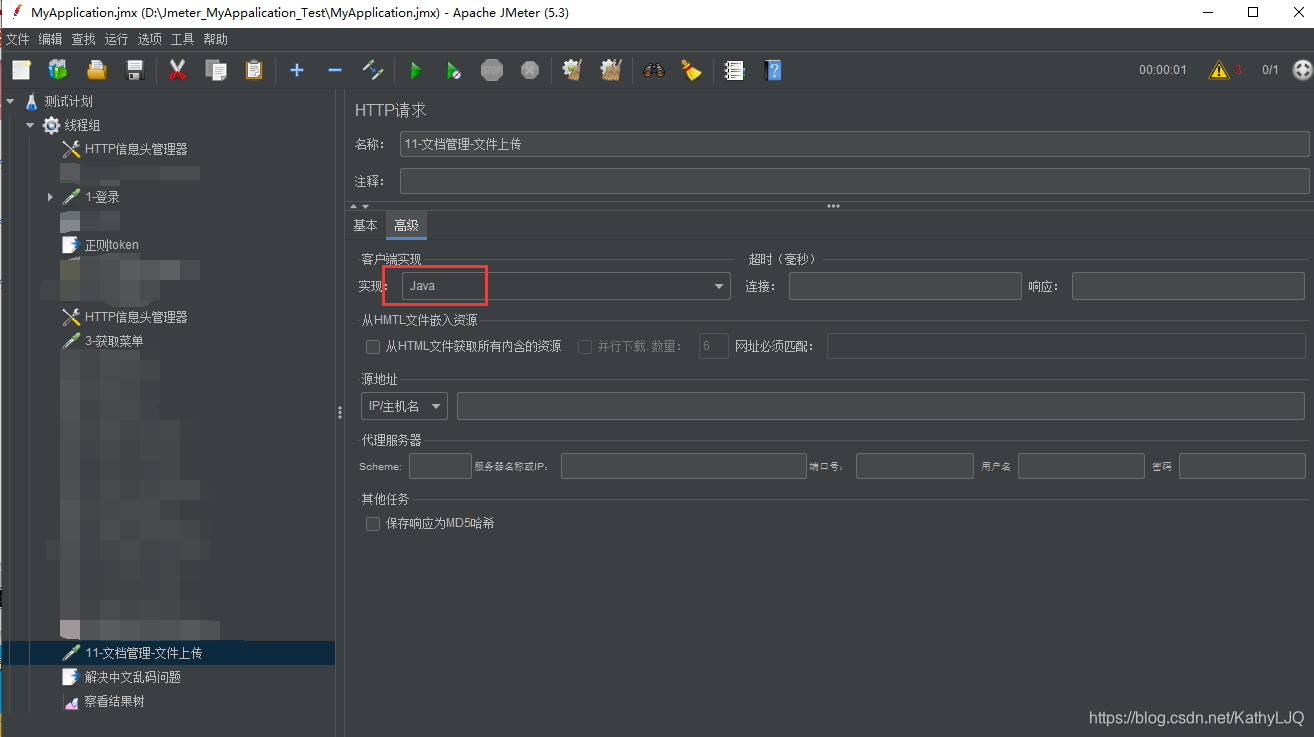Start test with no pauses icon

click(453, 70)
